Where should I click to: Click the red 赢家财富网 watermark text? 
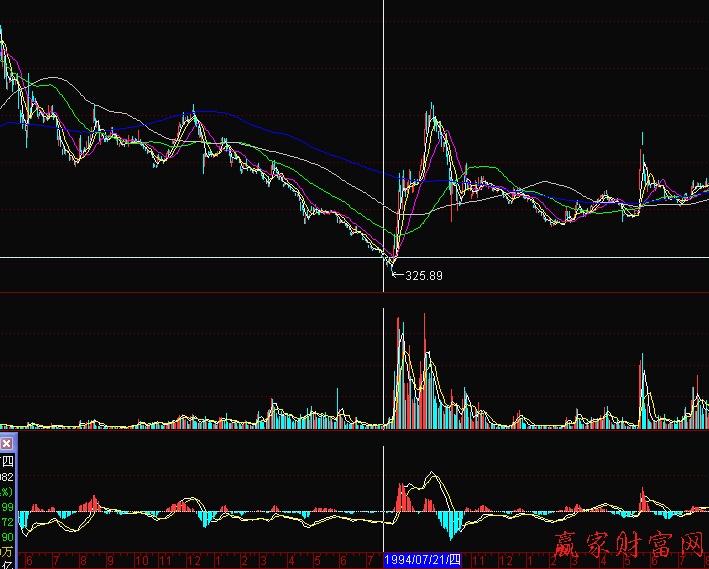[x=630, y=546]
